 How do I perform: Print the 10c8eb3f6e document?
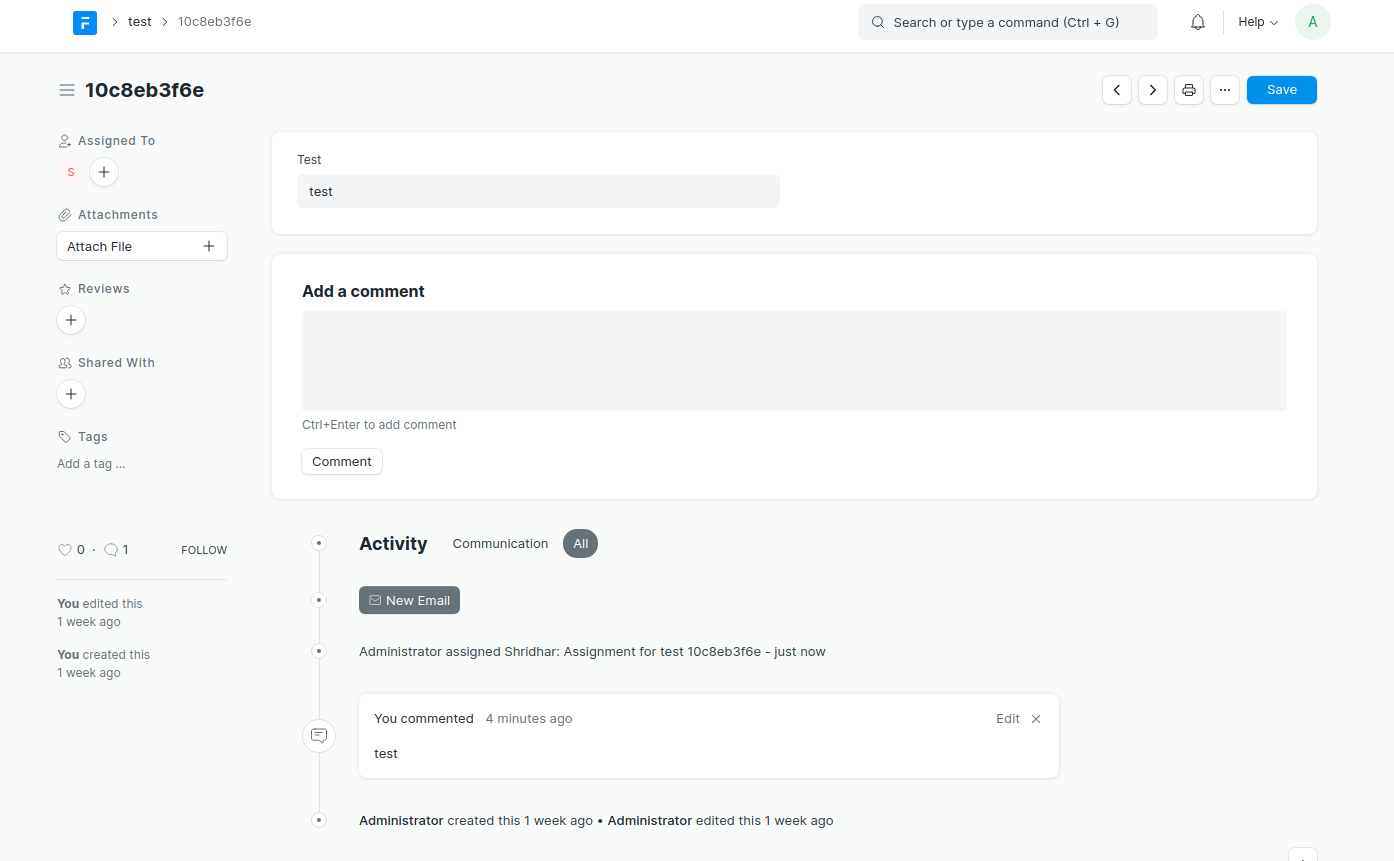coord(1189,89)
